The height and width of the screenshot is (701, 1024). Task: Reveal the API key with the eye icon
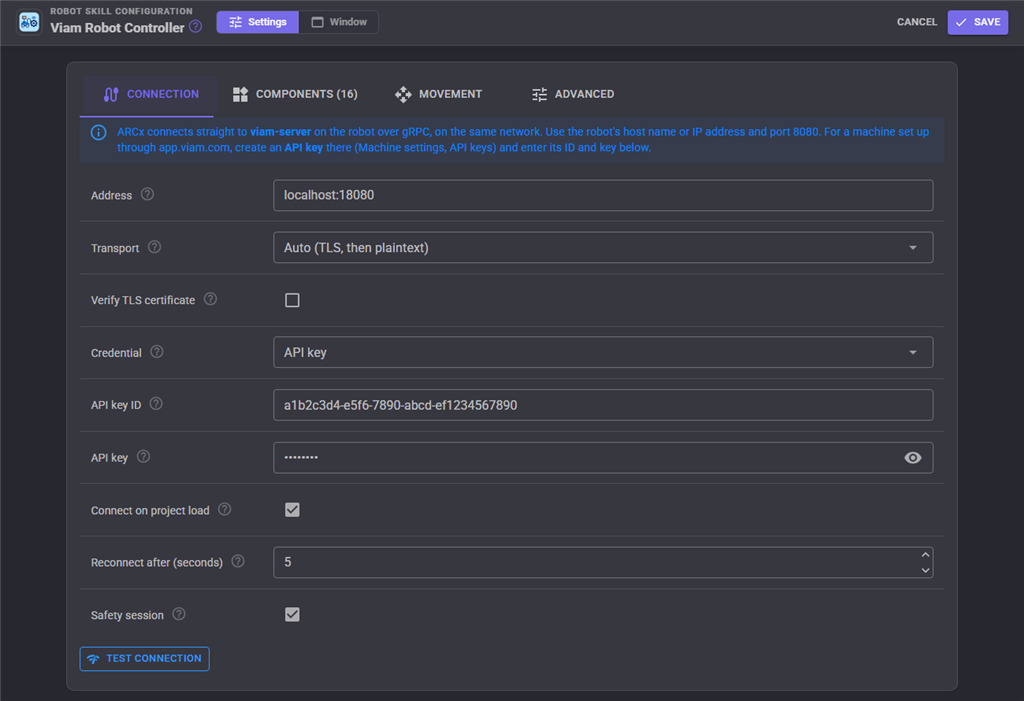(913, 458)
